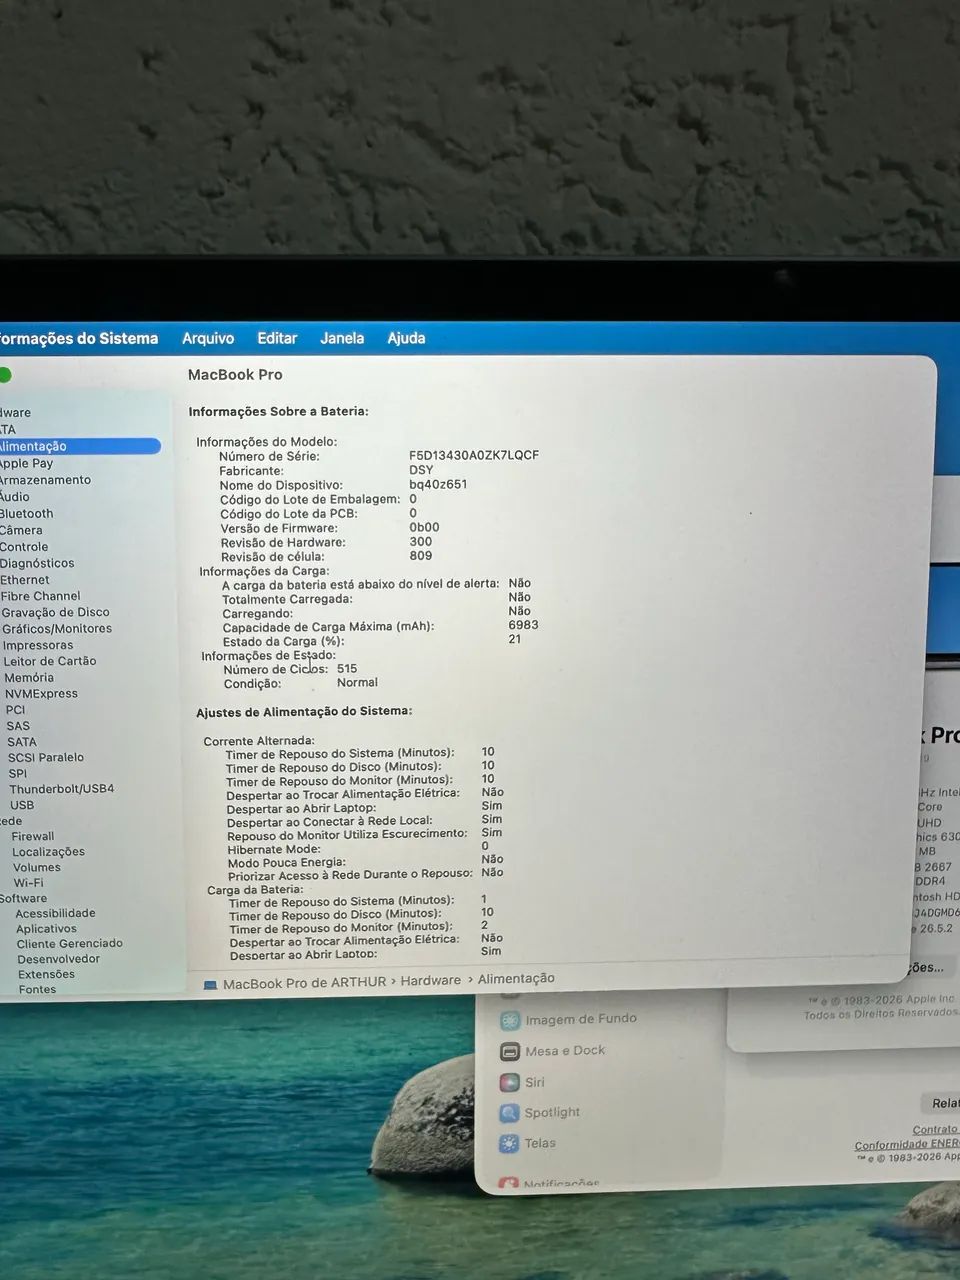Image resolution: width=960 pixels, height=1280 pixels.
Task: Select PCI in the sidebar
Action: [15, 710]
